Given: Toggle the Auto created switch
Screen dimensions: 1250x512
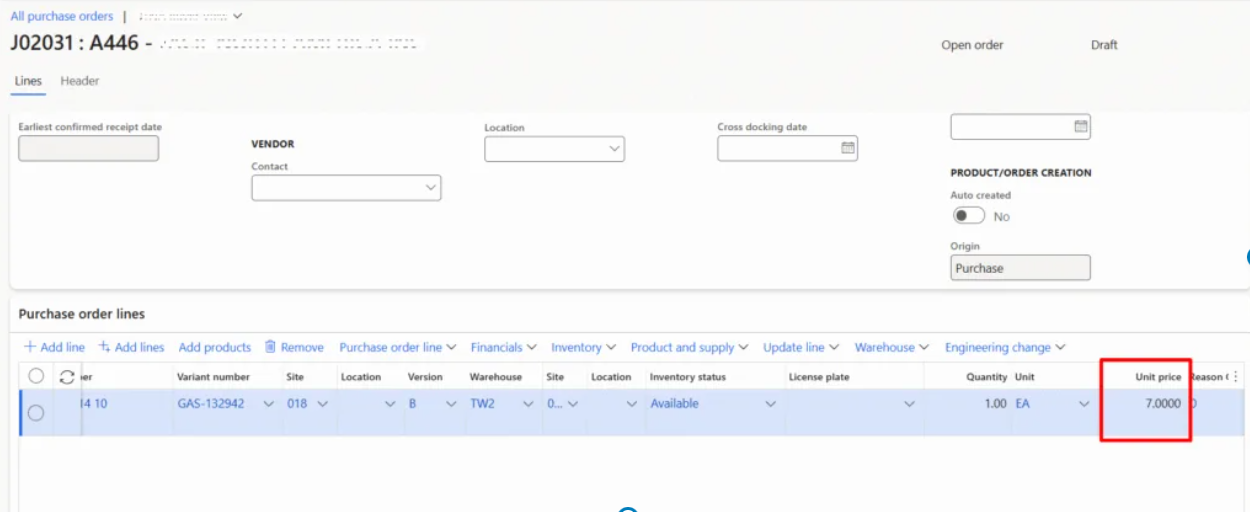Looking at the screenshot, I should pos(968,216).
